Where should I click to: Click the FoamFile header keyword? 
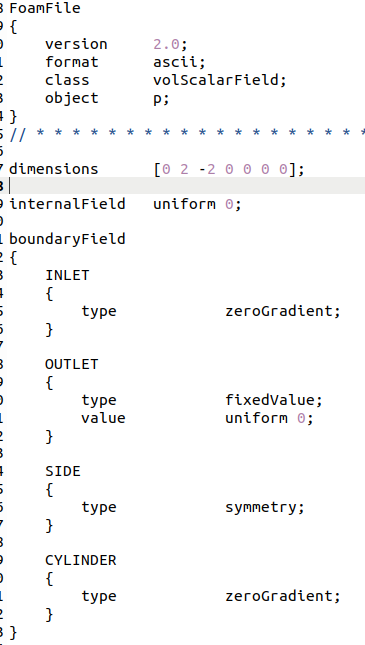pos(45,8)
